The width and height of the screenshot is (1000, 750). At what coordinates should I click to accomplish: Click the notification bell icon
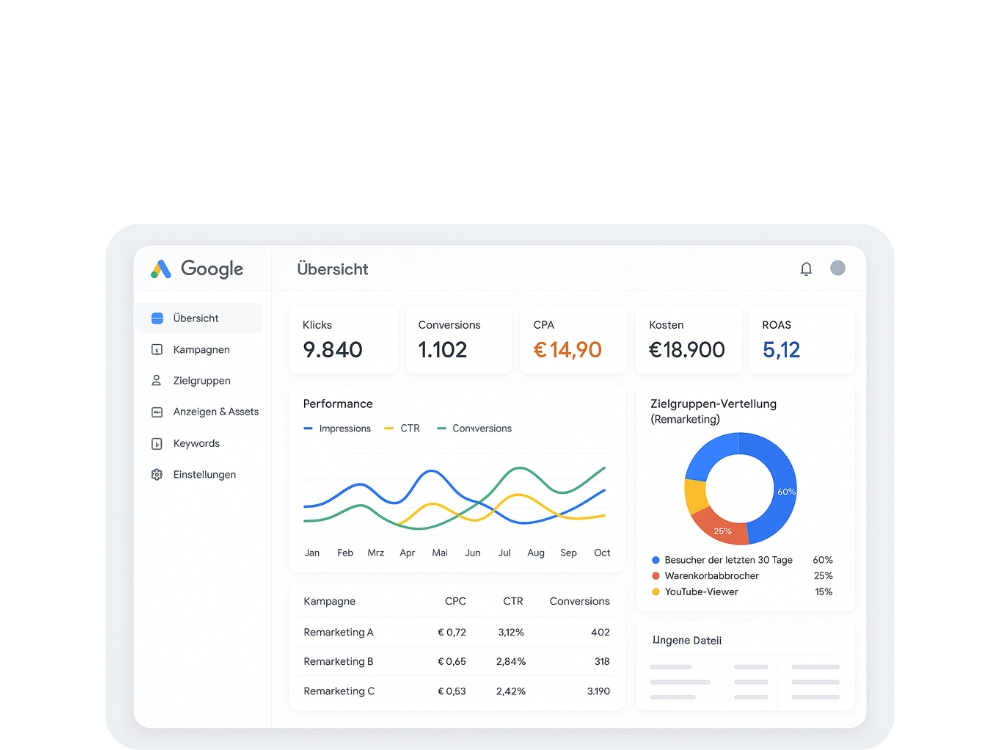tap(806, 268)
